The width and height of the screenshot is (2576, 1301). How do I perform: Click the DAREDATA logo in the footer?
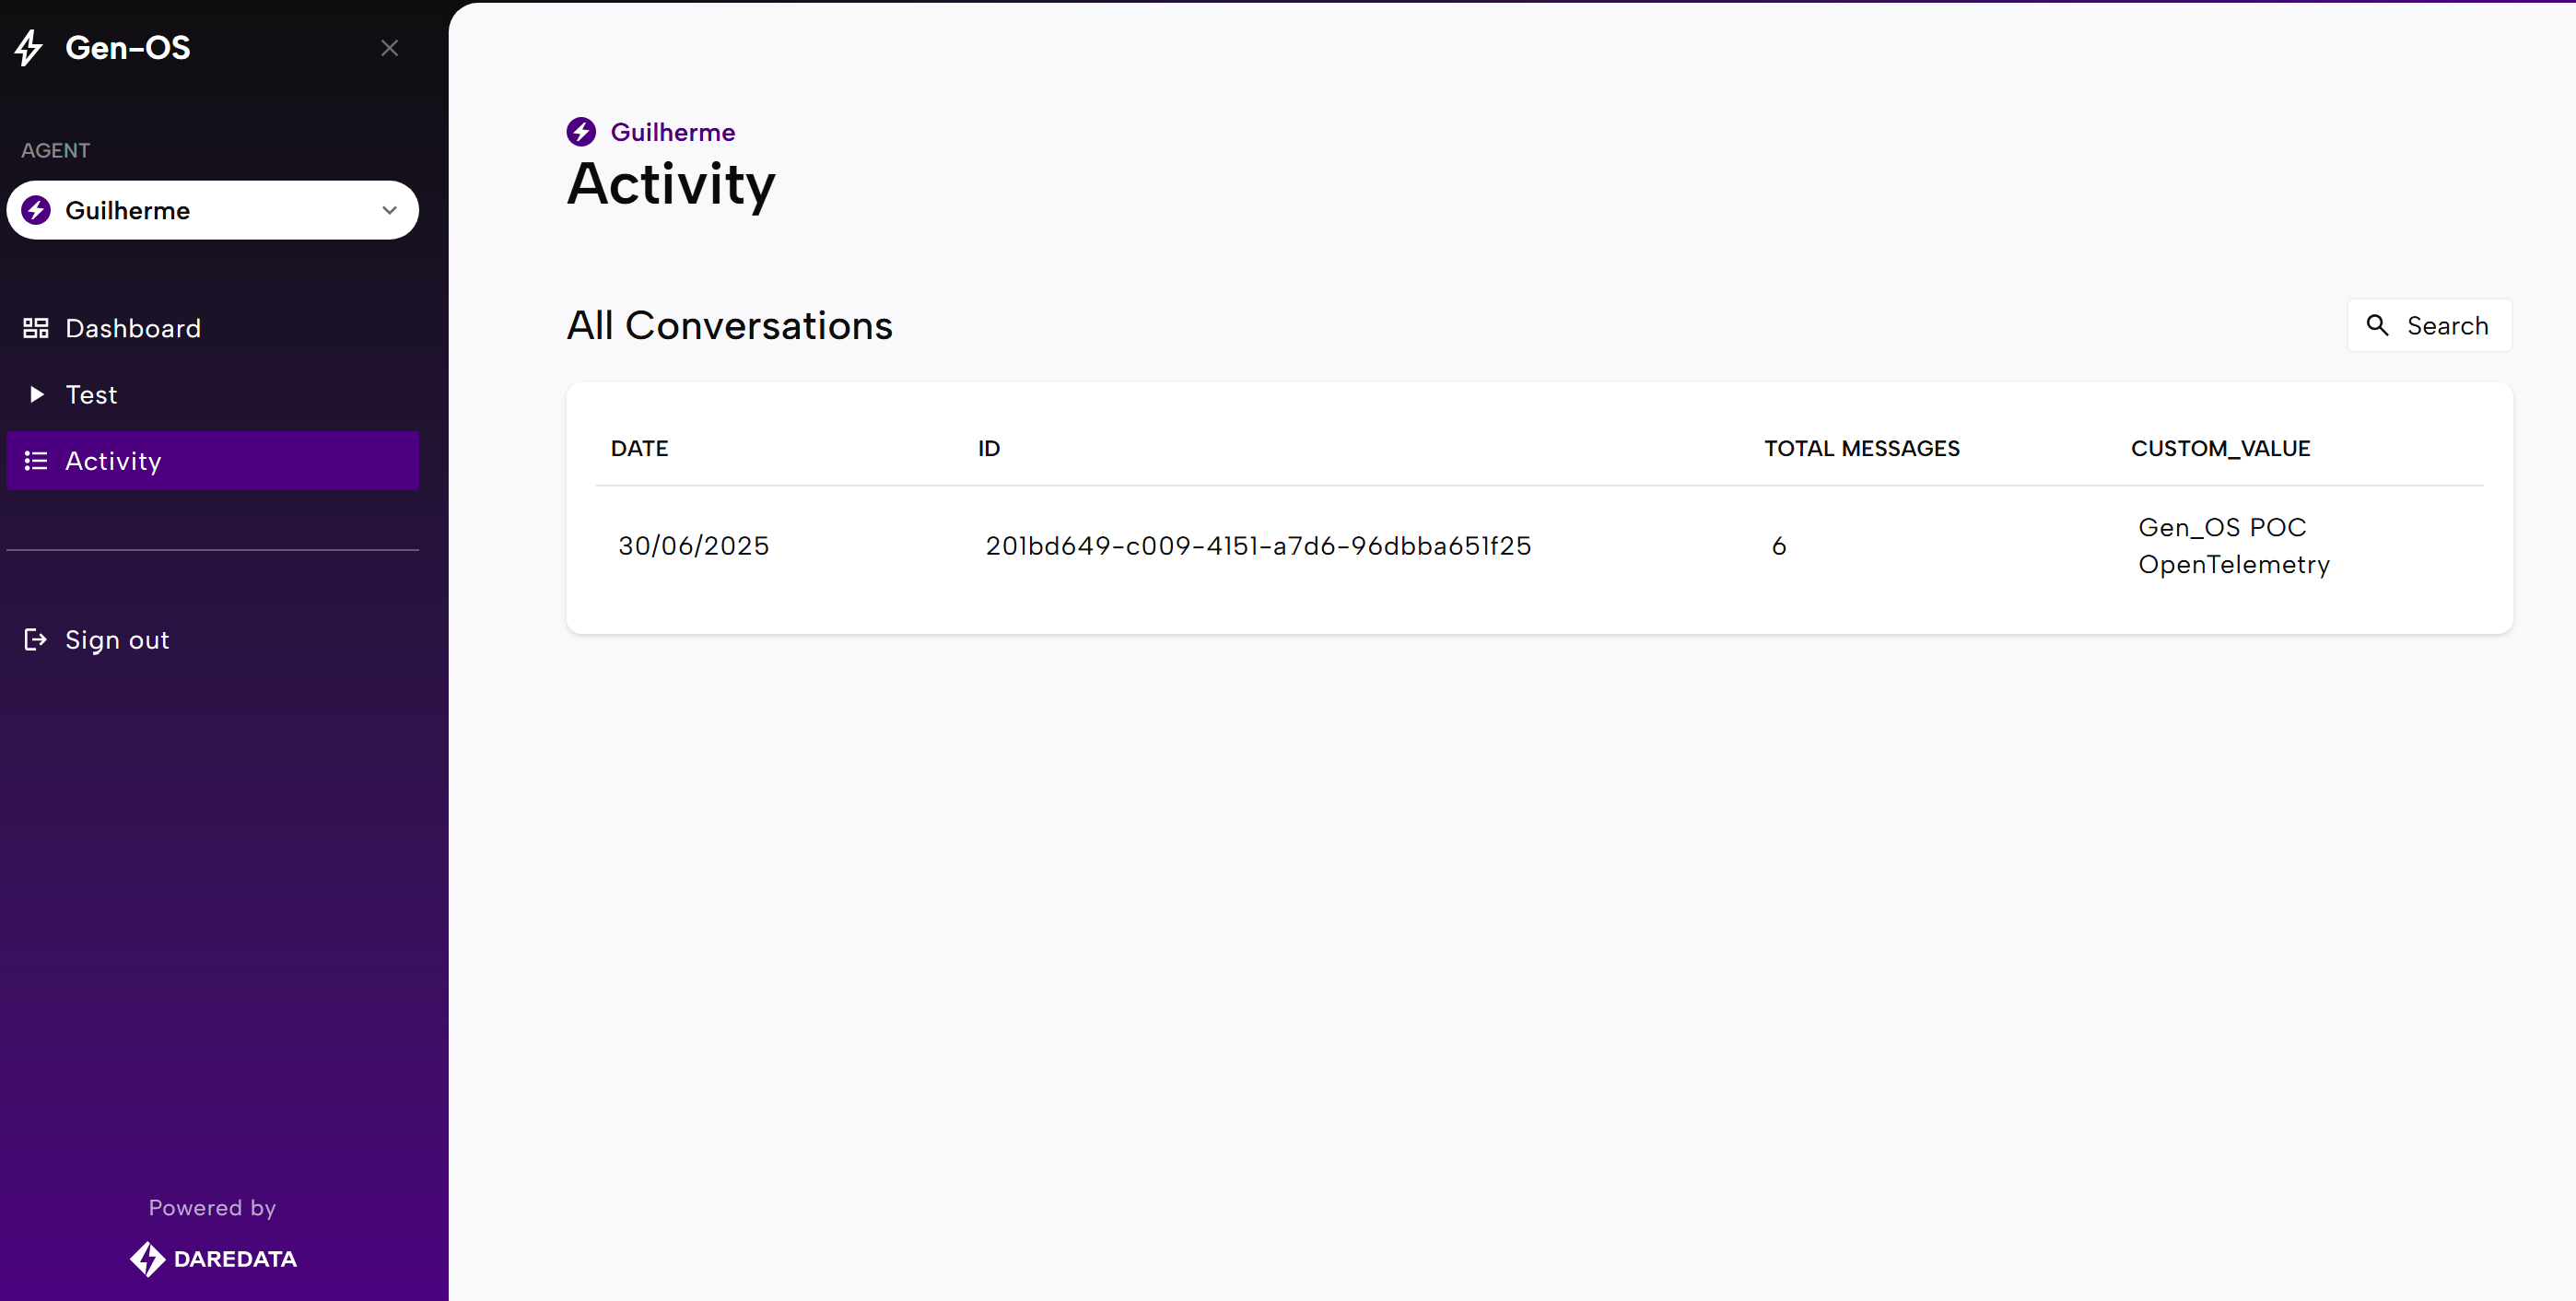pyautogui.click(x=213, y=1259)
